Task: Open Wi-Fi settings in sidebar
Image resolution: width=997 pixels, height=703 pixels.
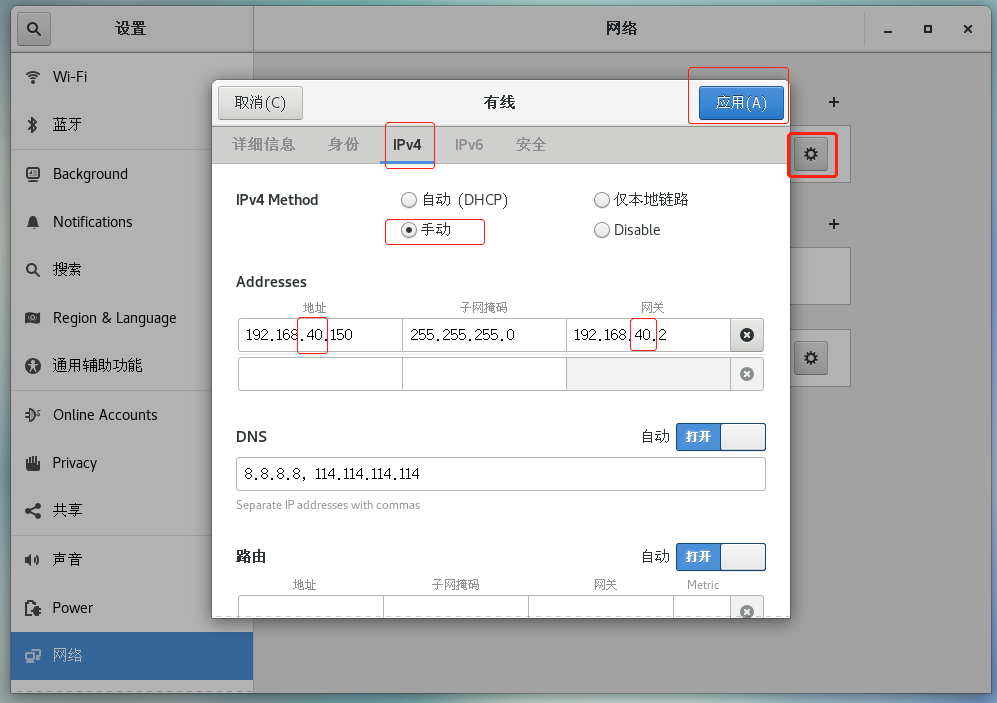Action: coord(132,78)
